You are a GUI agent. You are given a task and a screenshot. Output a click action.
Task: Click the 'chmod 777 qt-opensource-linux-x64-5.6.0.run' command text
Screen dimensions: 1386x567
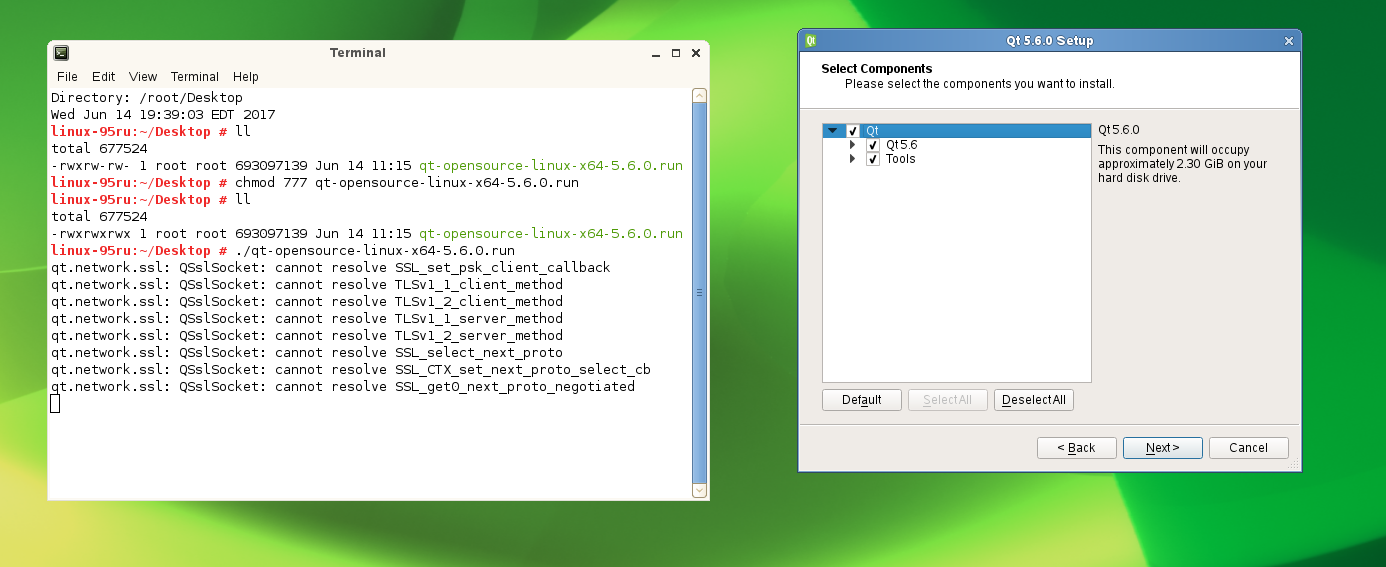click(x=407, y=183)
